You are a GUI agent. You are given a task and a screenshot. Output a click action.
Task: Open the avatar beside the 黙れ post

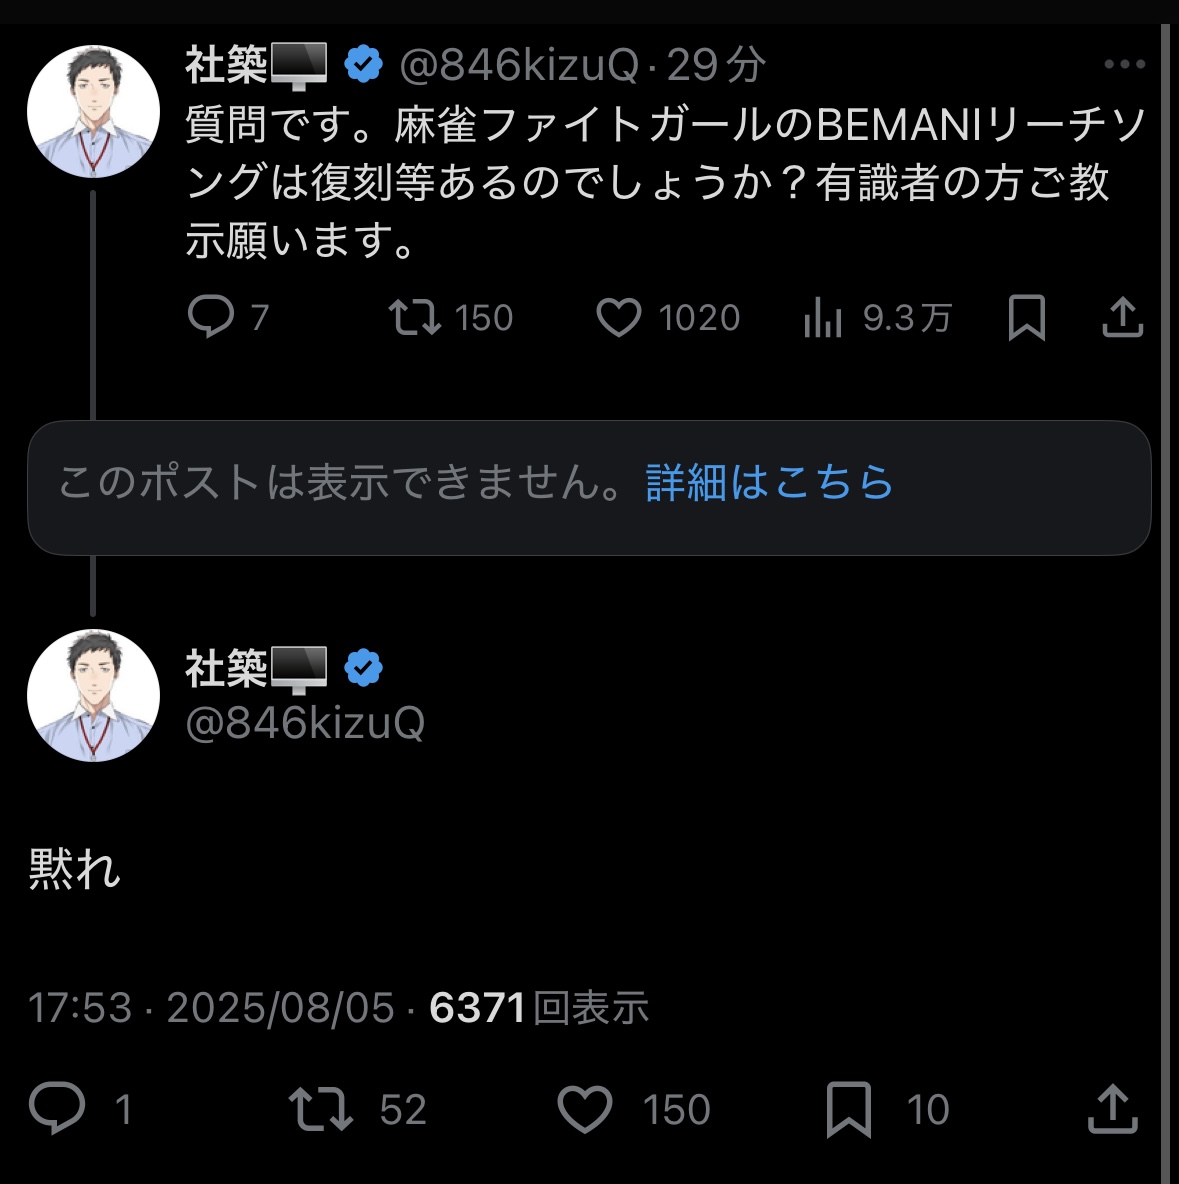tap(93, 695)
